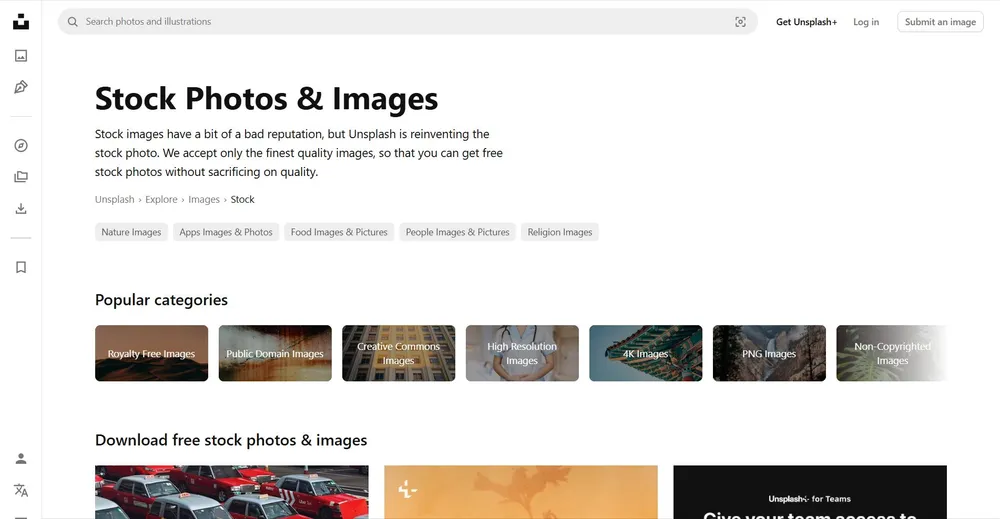Open the red taxis photo
This screenshot has height=519, width=1000.
232,492
